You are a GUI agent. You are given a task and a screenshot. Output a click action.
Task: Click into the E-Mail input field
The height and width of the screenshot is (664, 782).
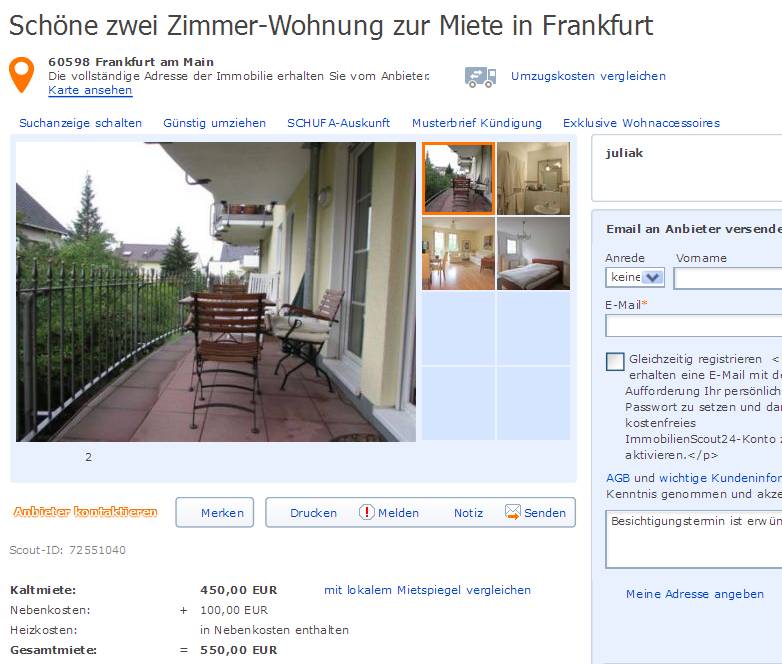click(x=694, y=326)
